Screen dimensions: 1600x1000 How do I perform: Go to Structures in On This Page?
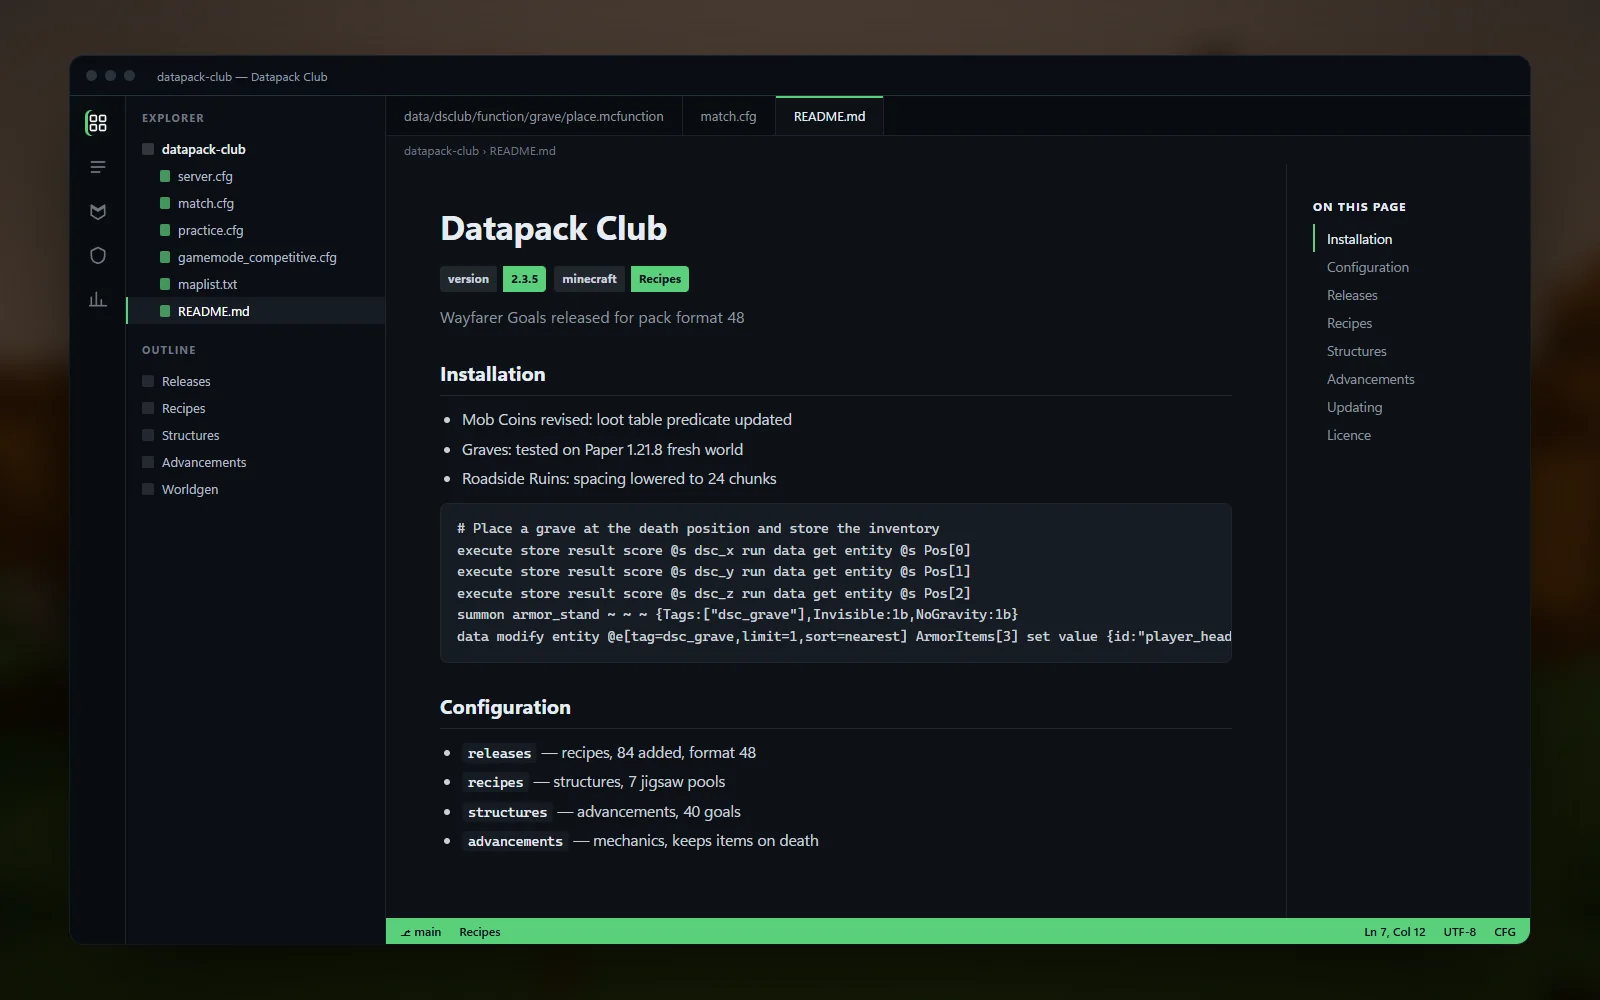click(x=1356, y=351)
